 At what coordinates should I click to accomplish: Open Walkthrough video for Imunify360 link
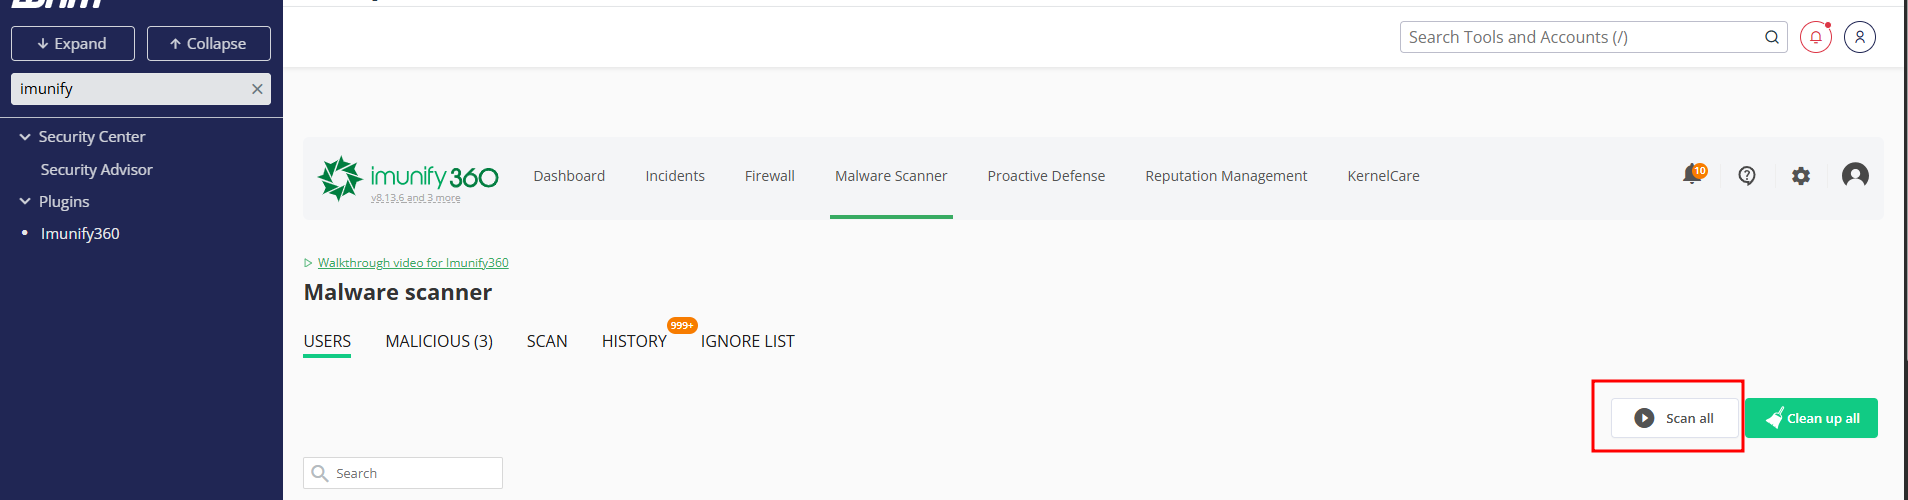tap(413, 263)
